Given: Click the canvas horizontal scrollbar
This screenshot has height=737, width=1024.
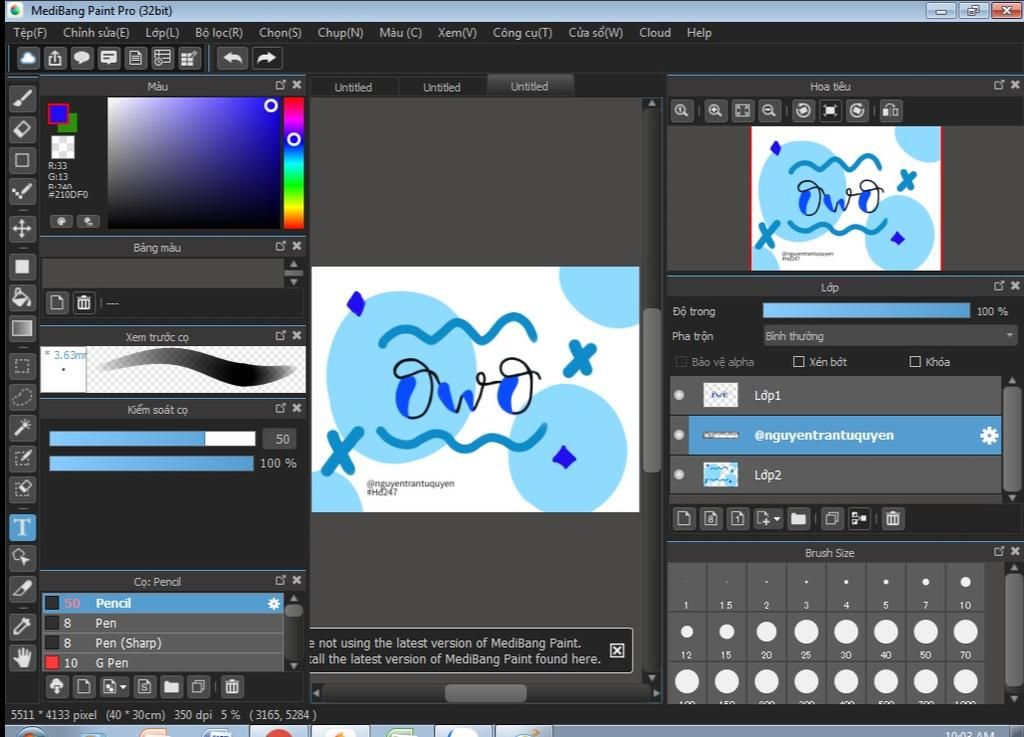Looking at the screenshot, I should [x=485, y=693].
